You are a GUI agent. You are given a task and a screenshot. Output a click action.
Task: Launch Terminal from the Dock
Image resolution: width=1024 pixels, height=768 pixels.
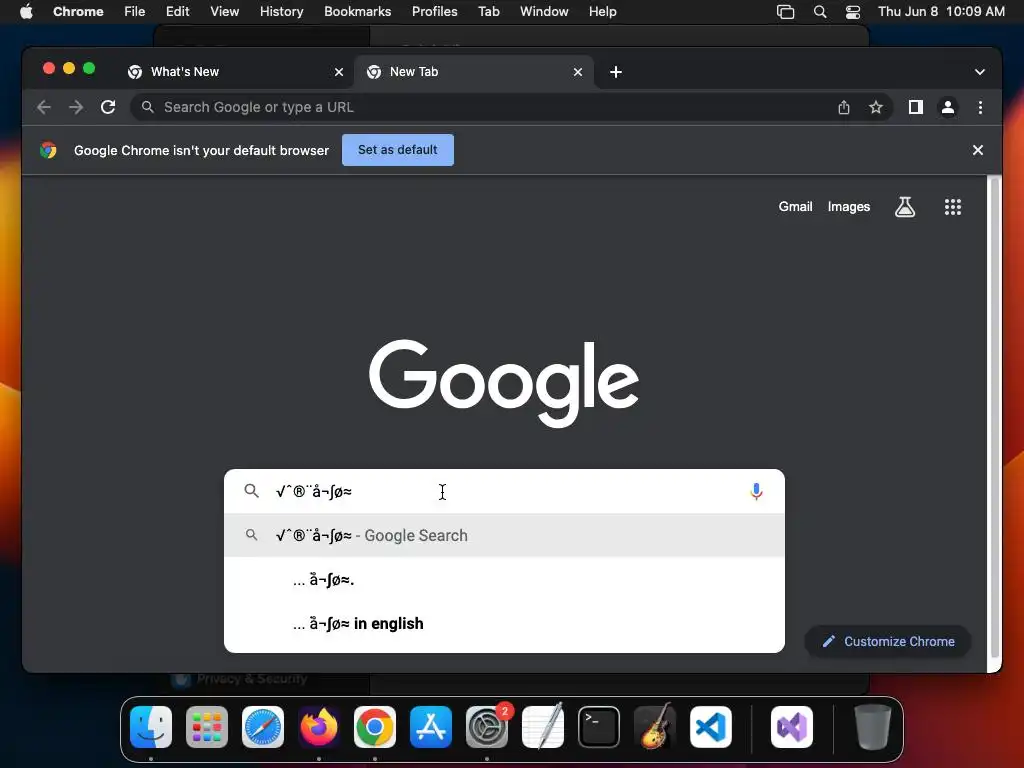(x=599, y=727)
